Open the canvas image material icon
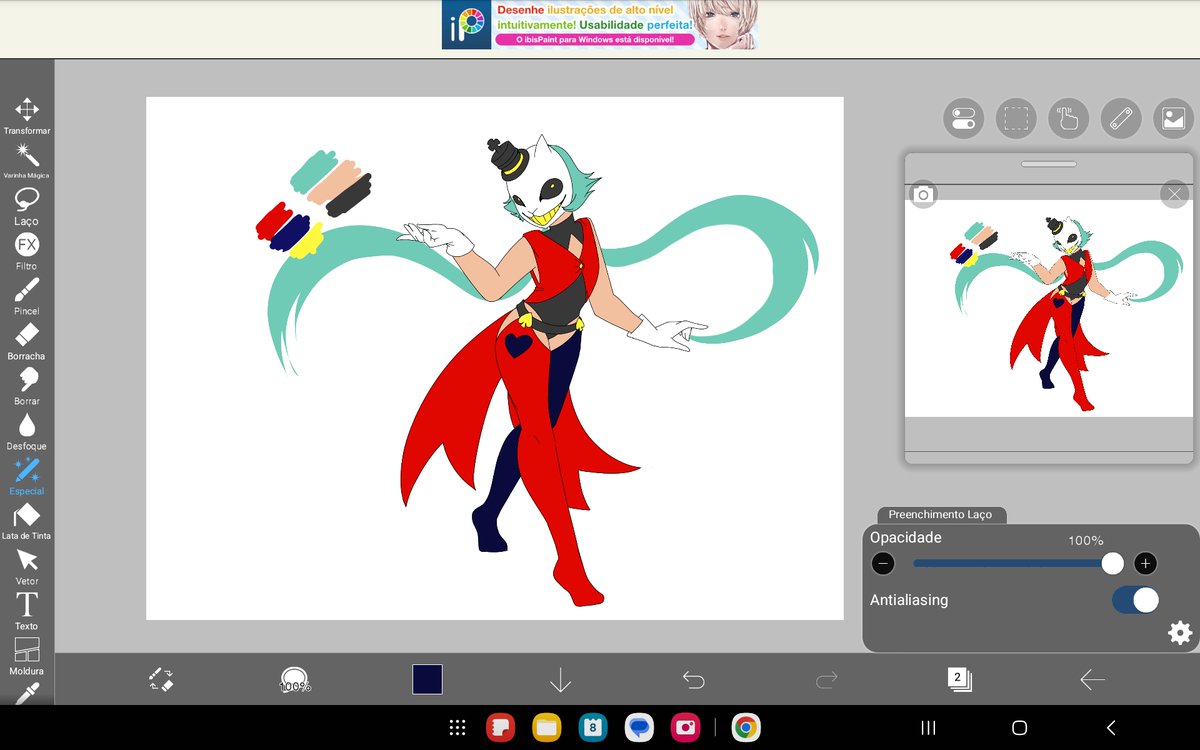The height and width of the screenshot is (750, 1200). (x=1174, y=119)
